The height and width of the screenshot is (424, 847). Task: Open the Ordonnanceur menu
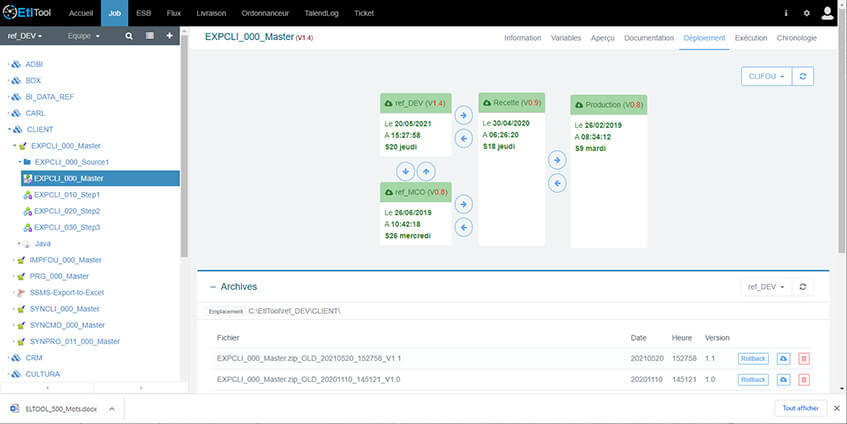click(x=265, y=13)
